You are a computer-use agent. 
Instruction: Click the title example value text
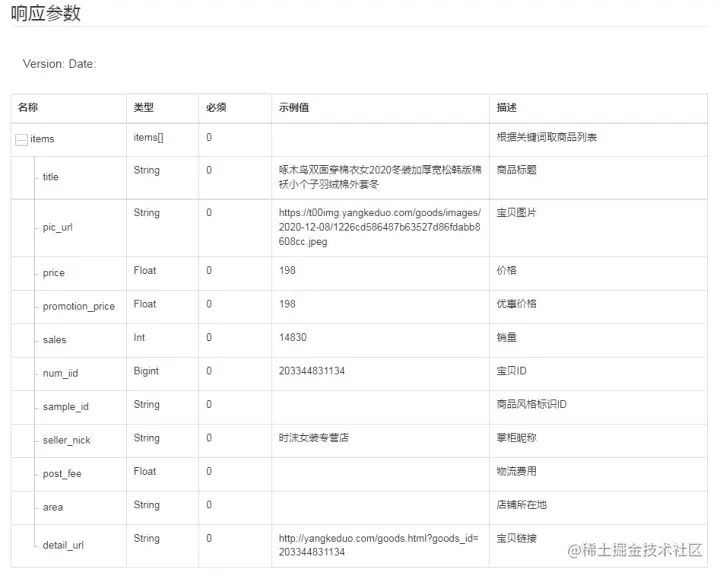380,177
